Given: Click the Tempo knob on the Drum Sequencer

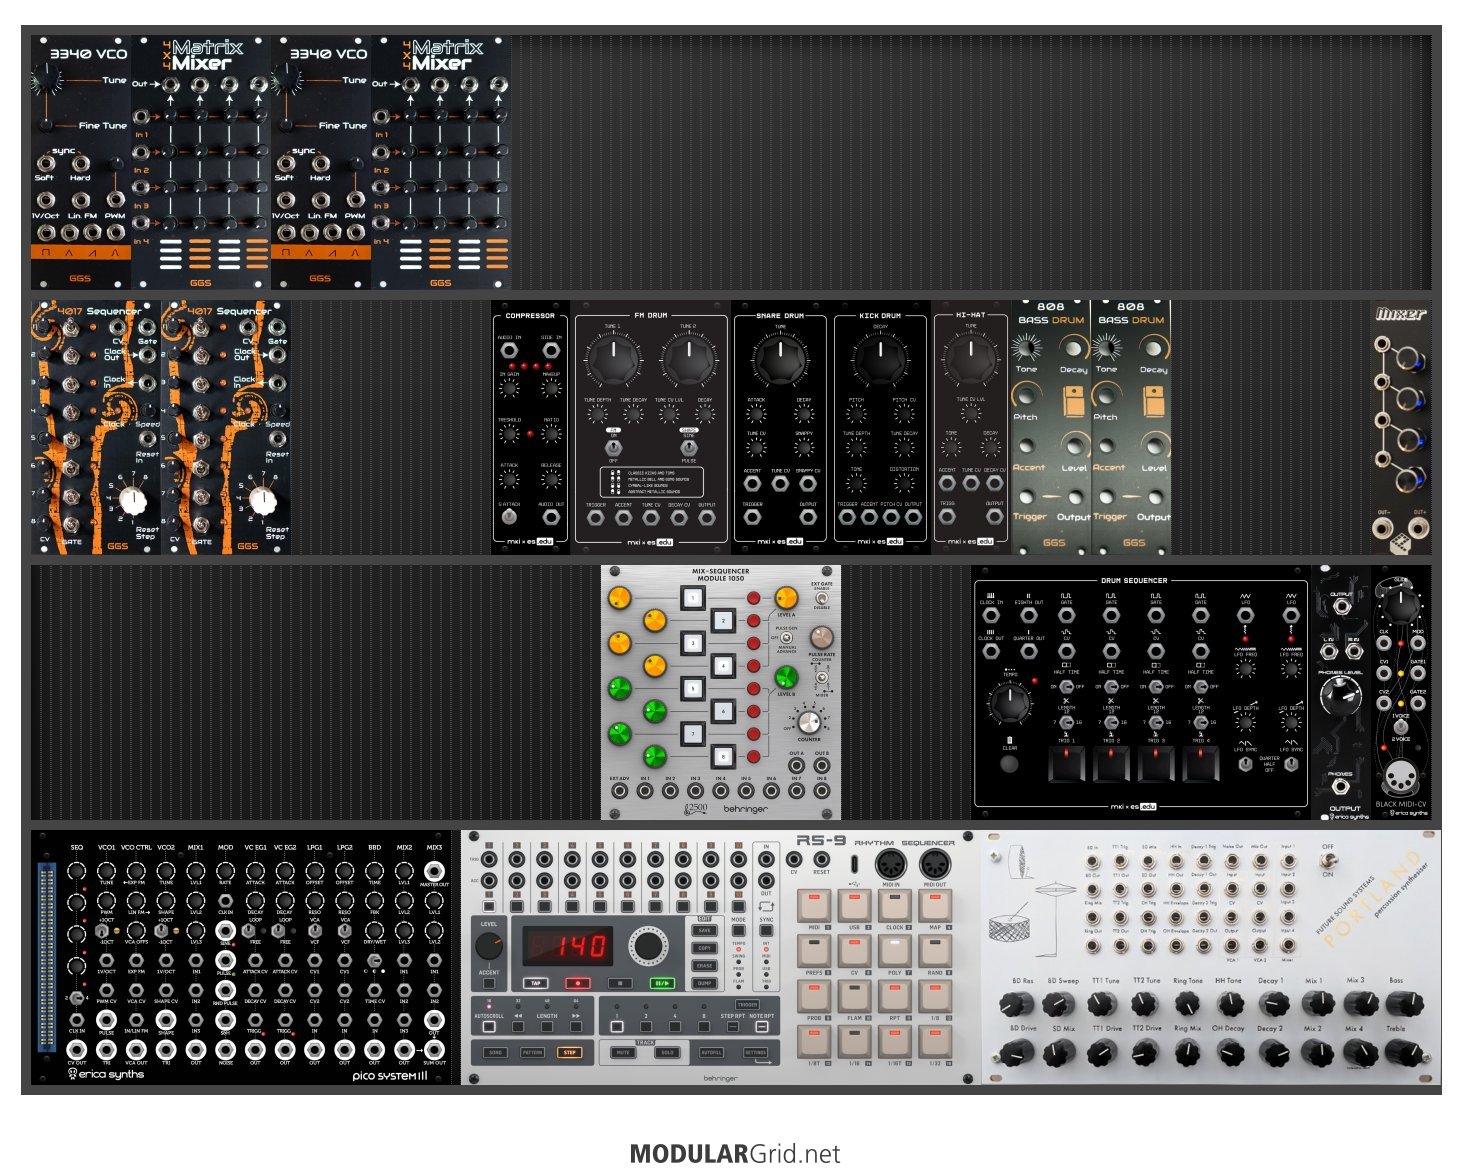Looking at the screenshot, I should click(1010, 702).
